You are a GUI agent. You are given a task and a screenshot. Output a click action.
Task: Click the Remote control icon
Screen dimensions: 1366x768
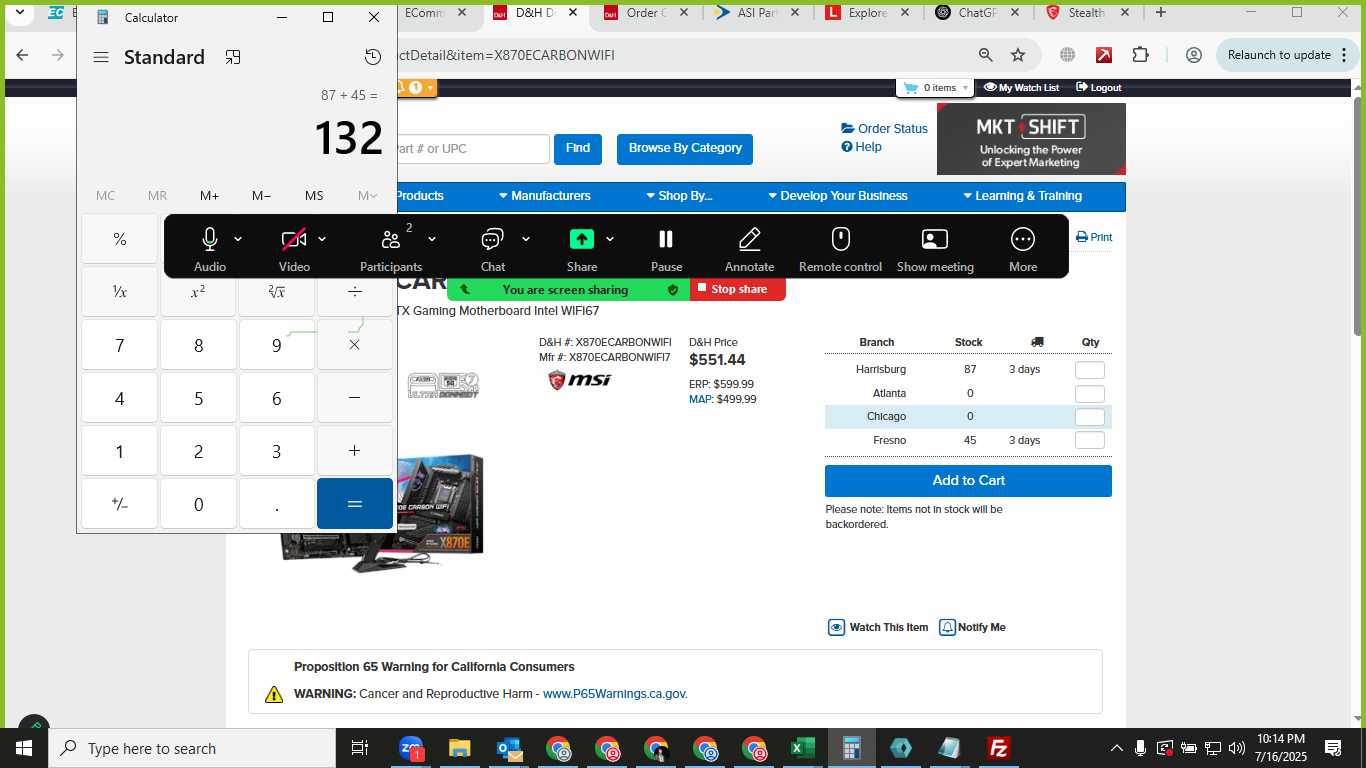point(841,239)
